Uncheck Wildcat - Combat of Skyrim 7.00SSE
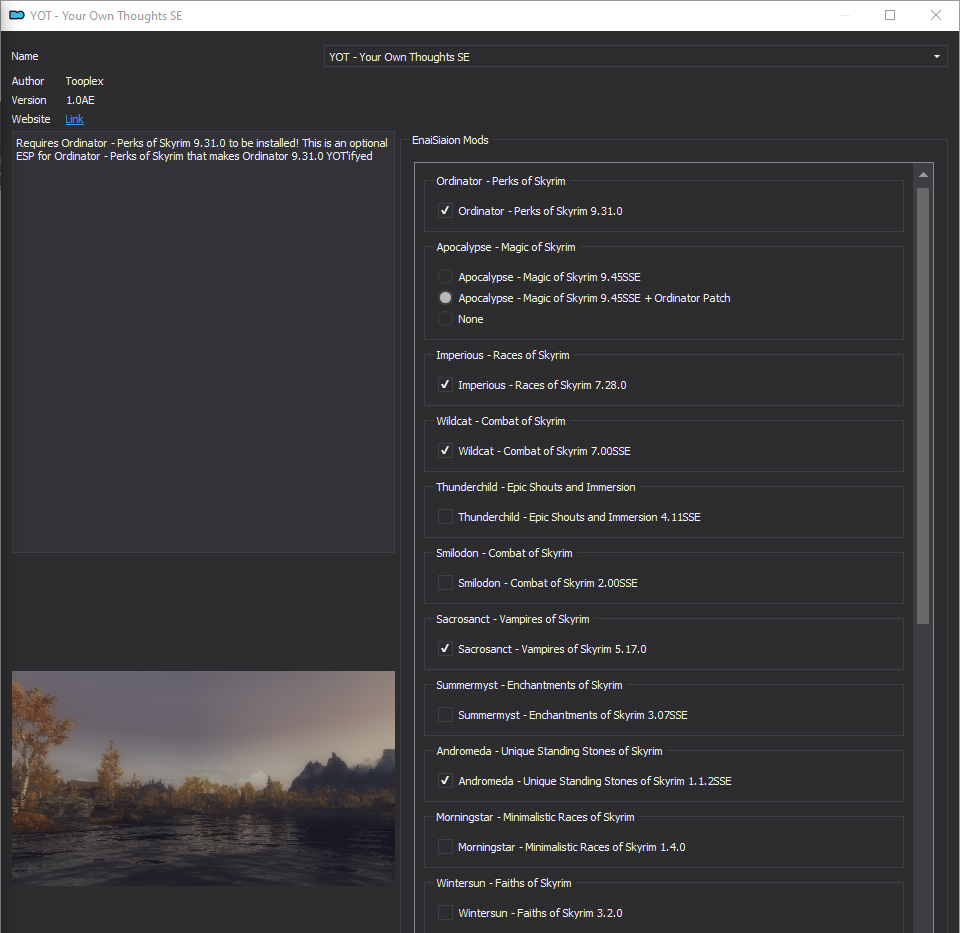The width and height of the screenshot is (960, 933). tap(445, 451)
